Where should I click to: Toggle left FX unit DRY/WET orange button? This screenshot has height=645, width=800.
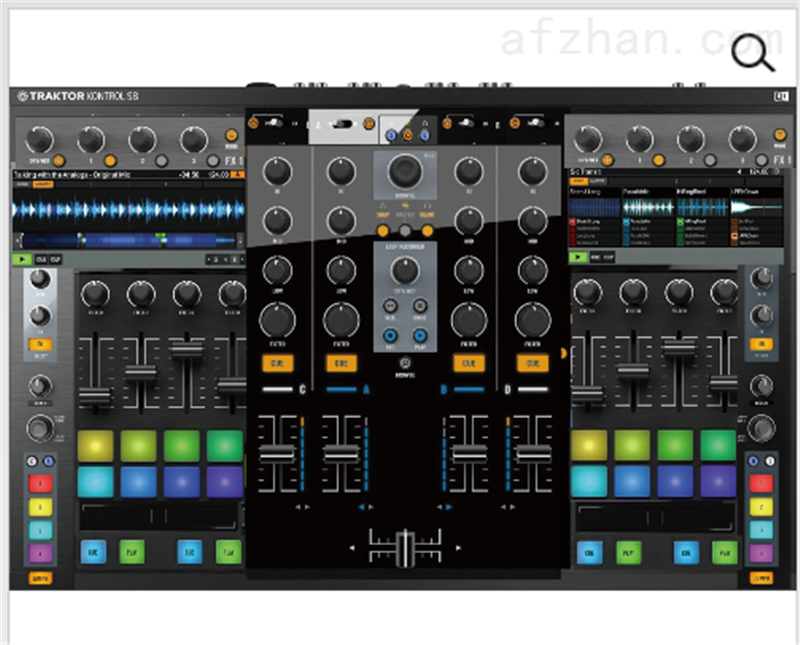pos(59,161)
